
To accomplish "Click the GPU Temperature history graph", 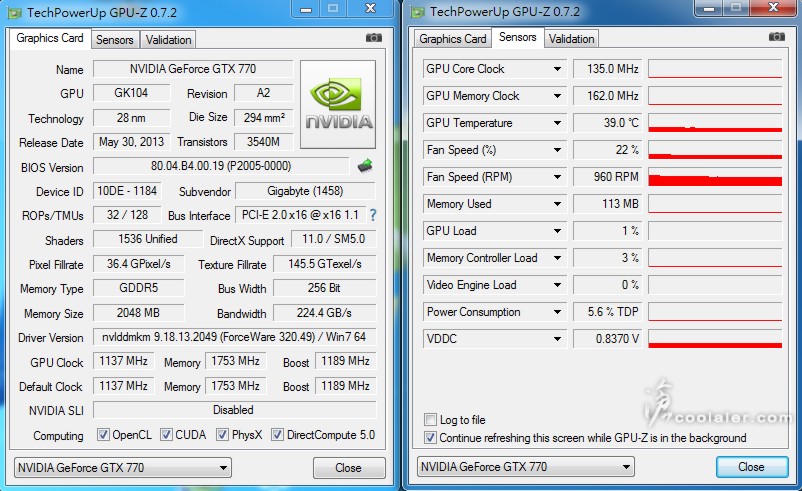I will click(x=715, y=123).
